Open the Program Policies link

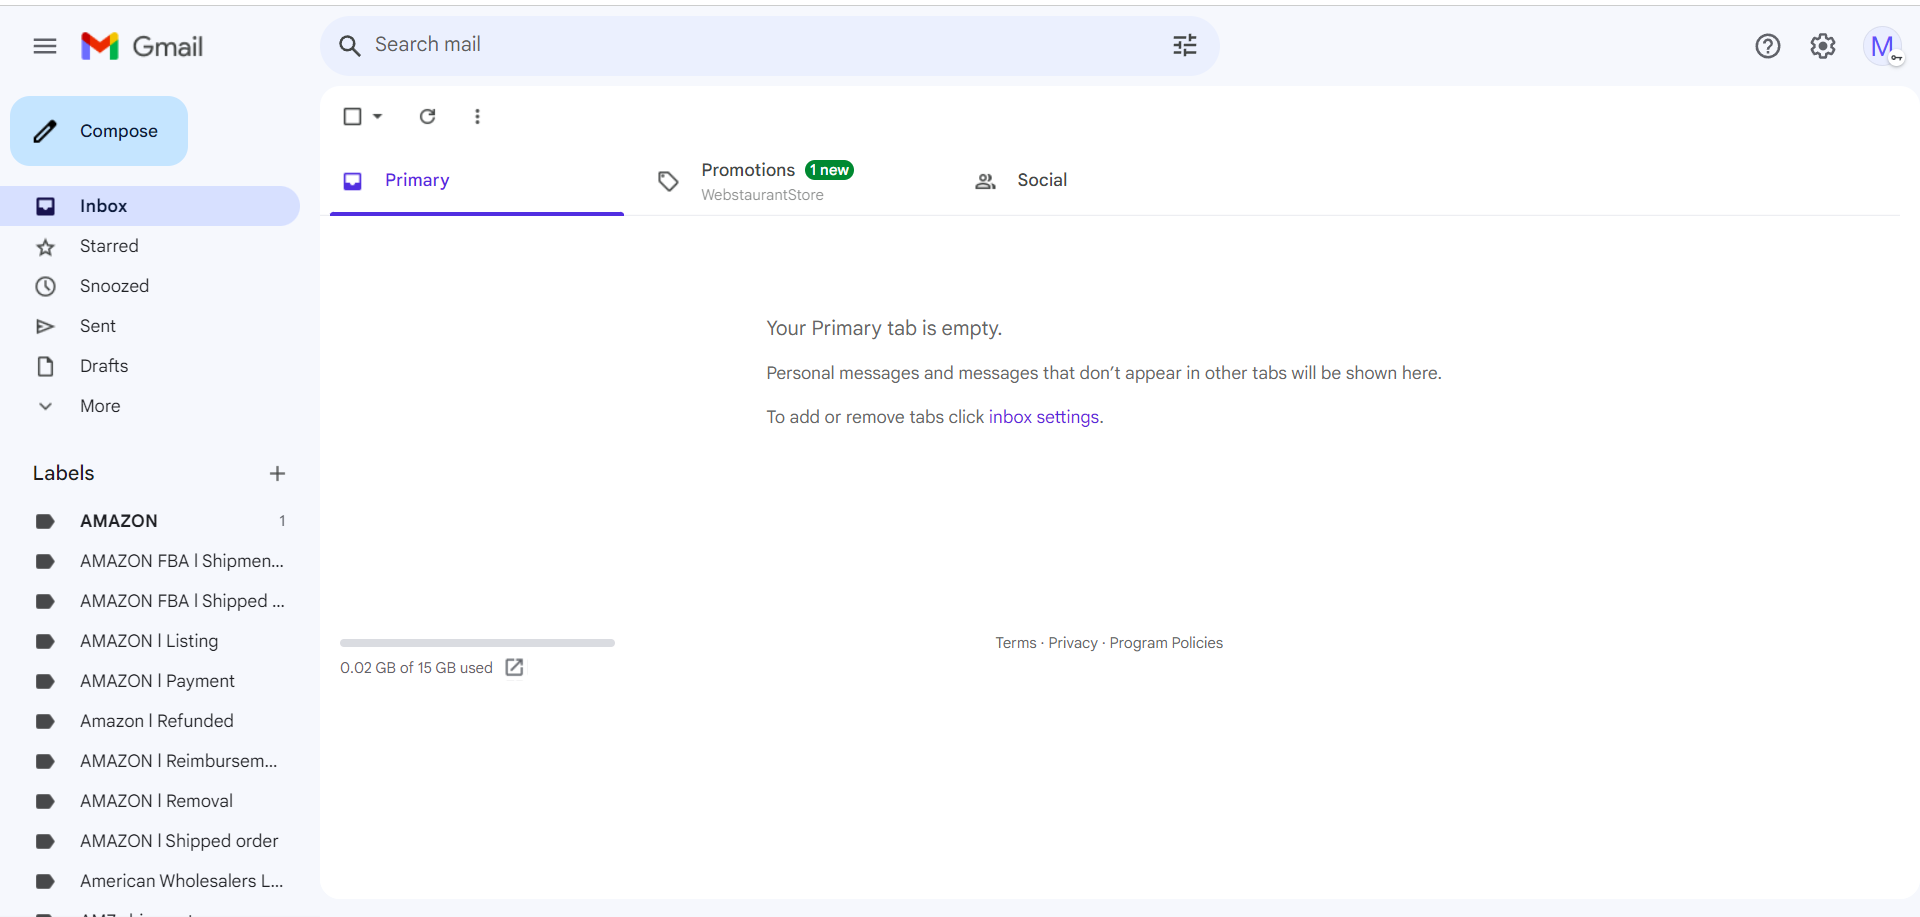1166,643
